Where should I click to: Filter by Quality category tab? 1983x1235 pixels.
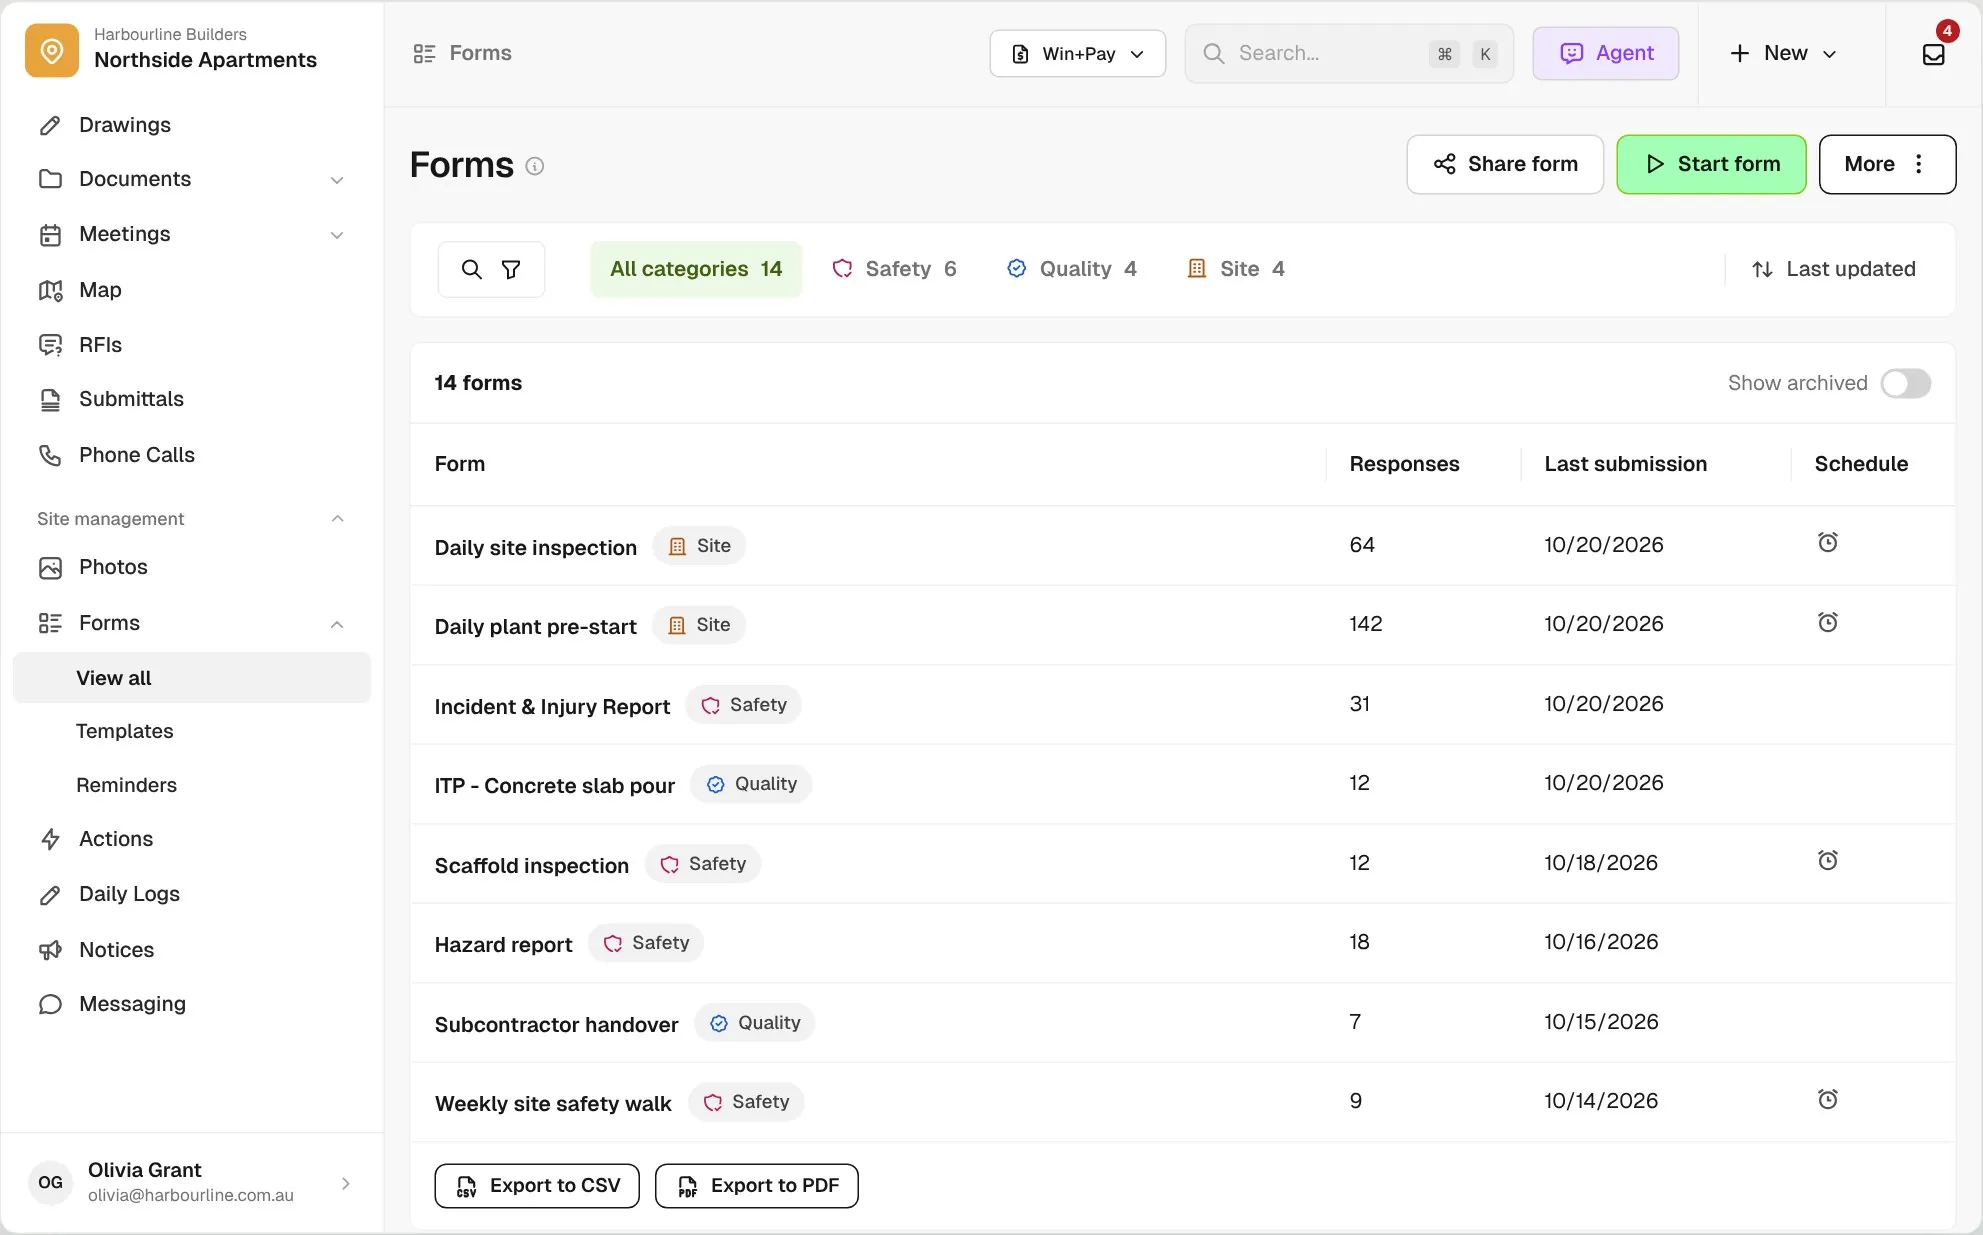tap(1071, 269)
